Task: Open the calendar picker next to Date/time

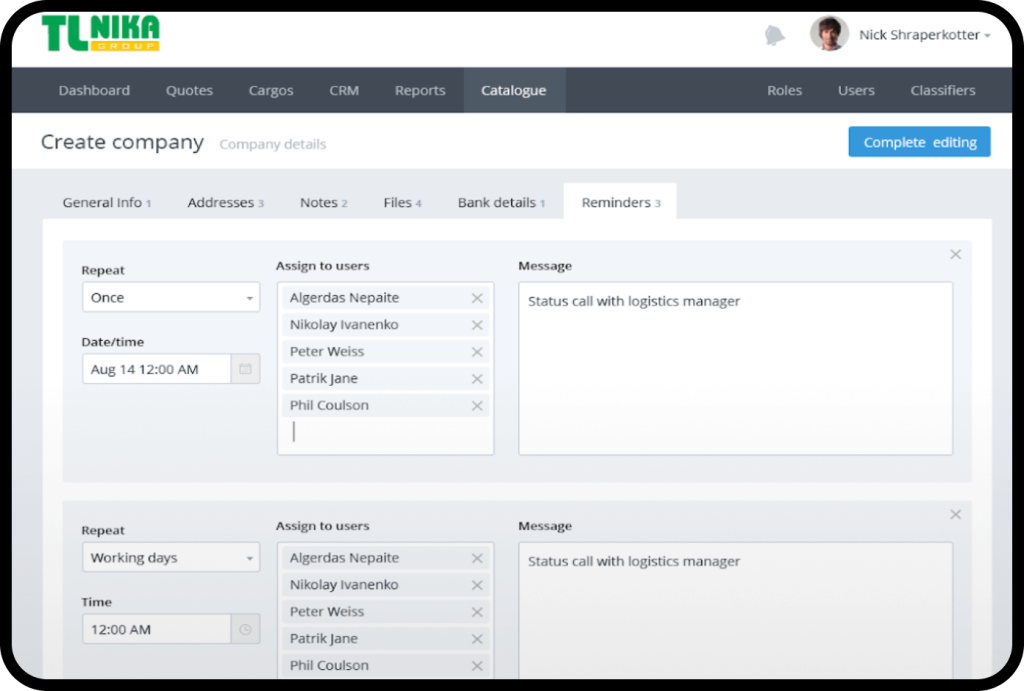Action: pyautogui.click(x=245, y=368)
